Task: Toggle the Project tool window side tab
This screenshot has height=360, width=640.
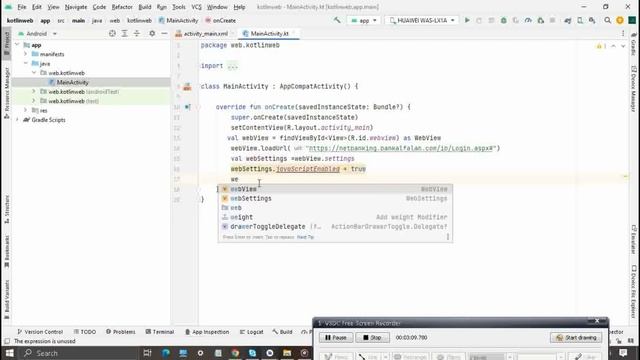Action: 7,44
